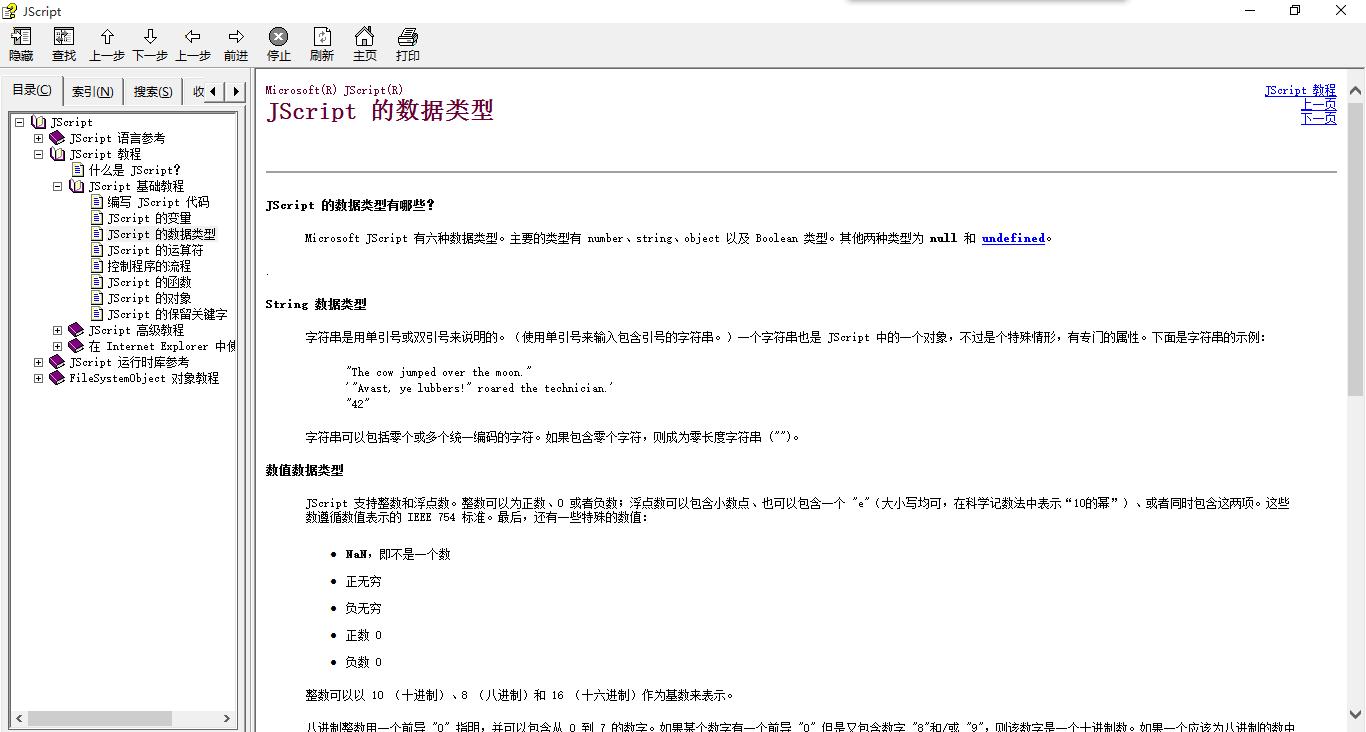Switch to the 搜索(S) tab
This screenshot has width=1366, height=732.
coord(151,90)
